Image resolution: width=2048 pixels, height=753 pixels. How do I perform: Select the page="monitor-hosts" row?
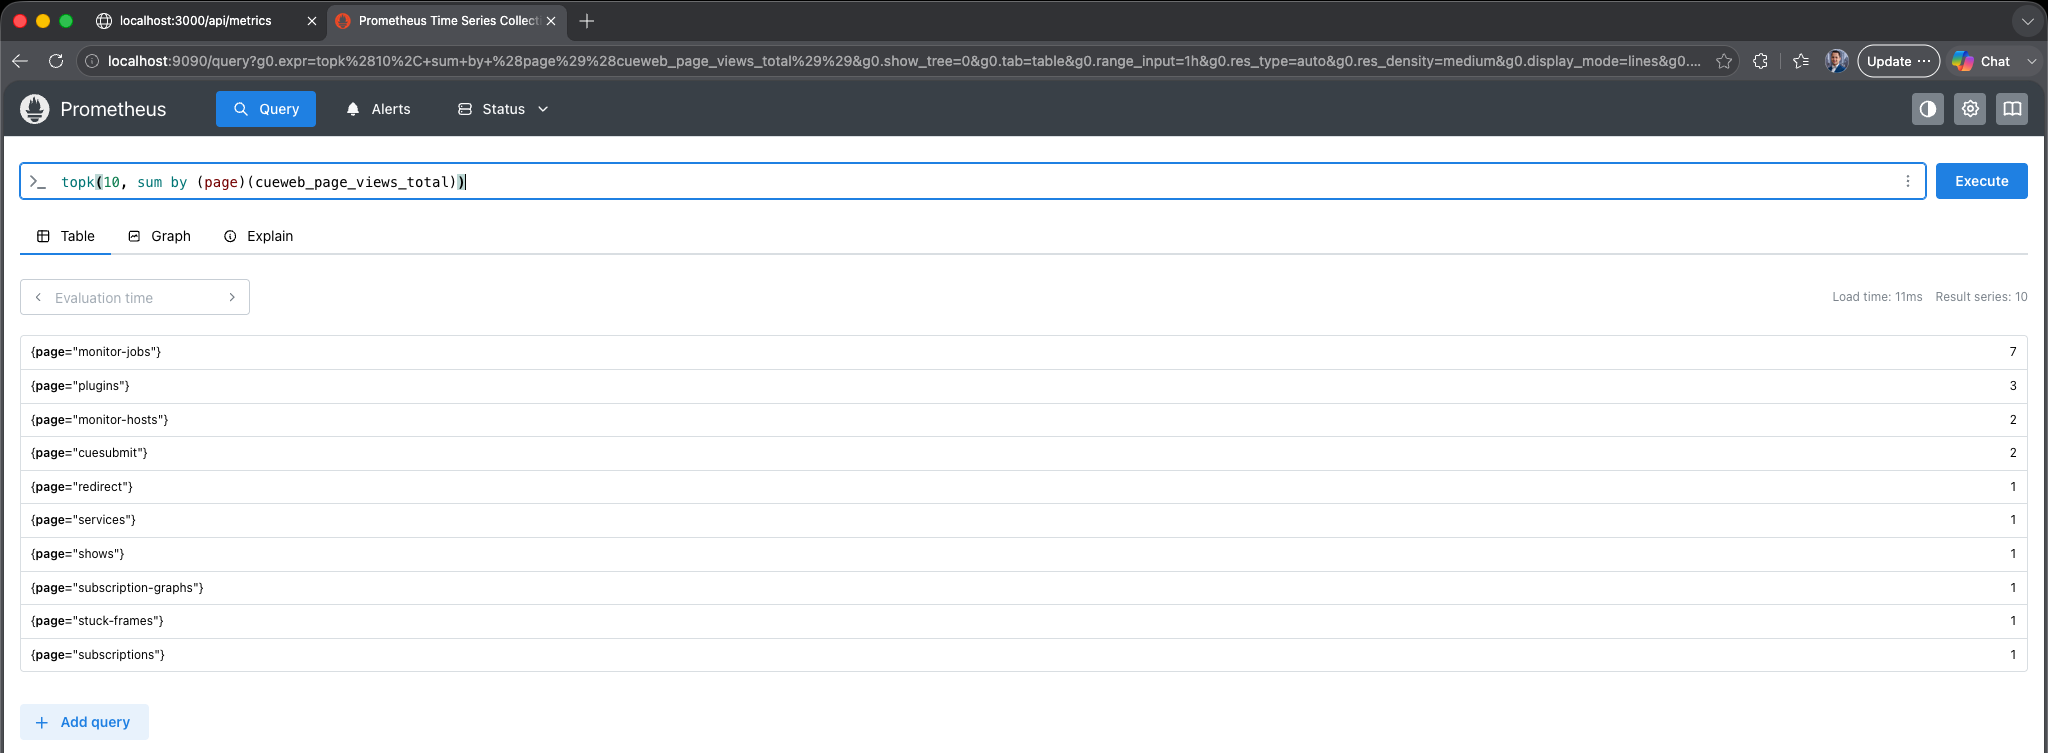pos(1023,420)
